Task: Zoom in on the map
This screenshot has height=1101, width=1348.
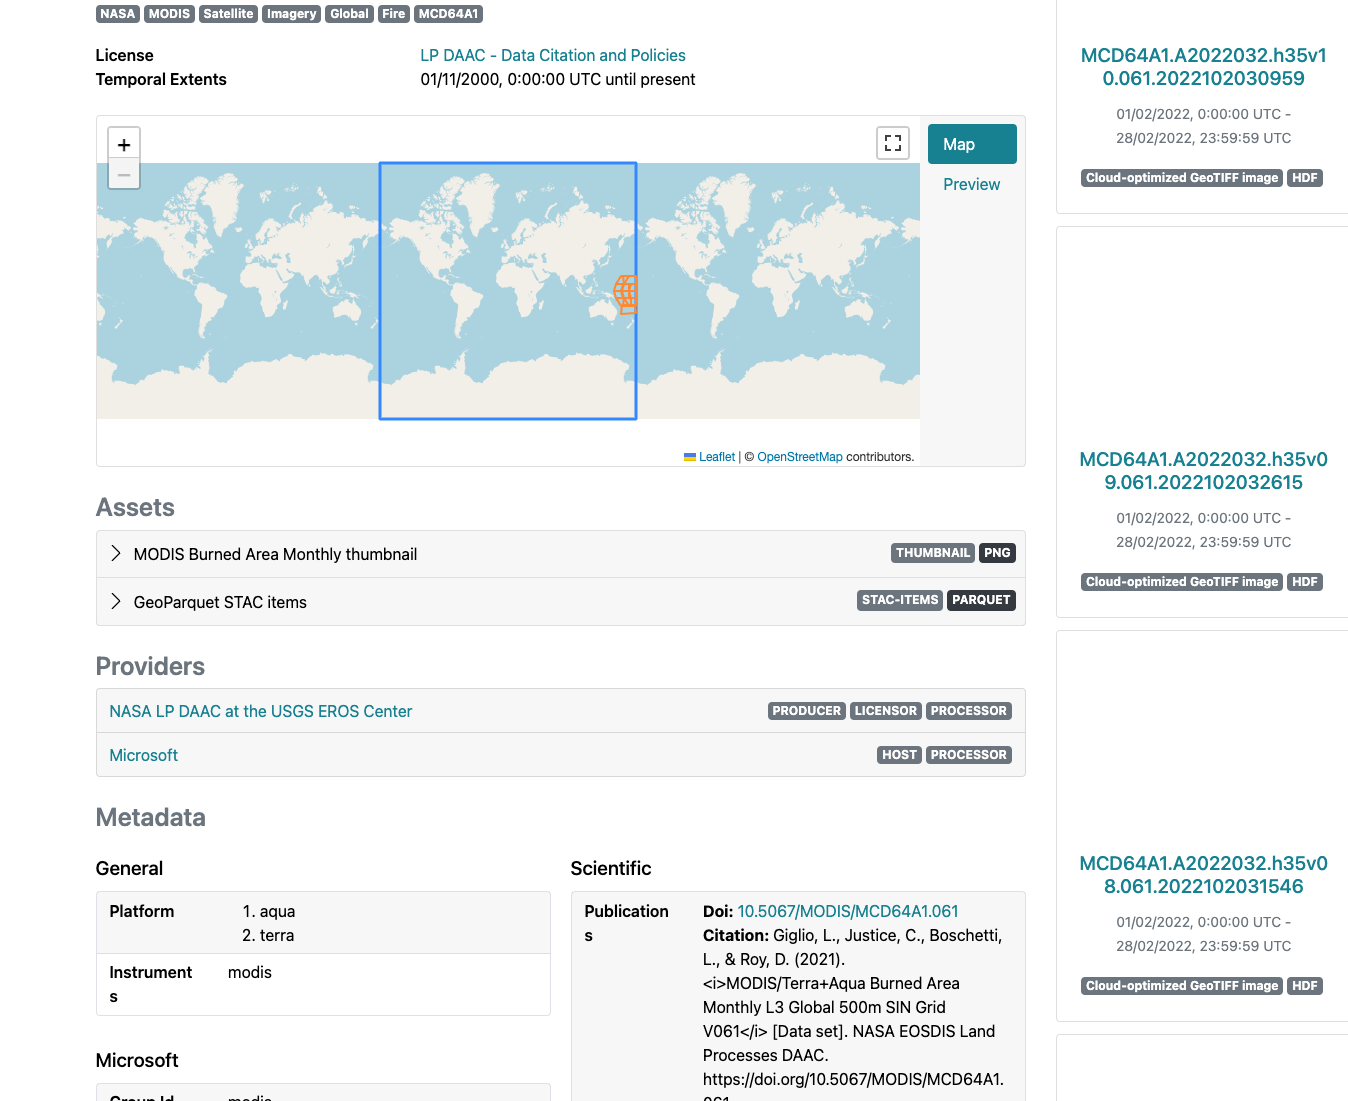Action: [x=123, y=143]
